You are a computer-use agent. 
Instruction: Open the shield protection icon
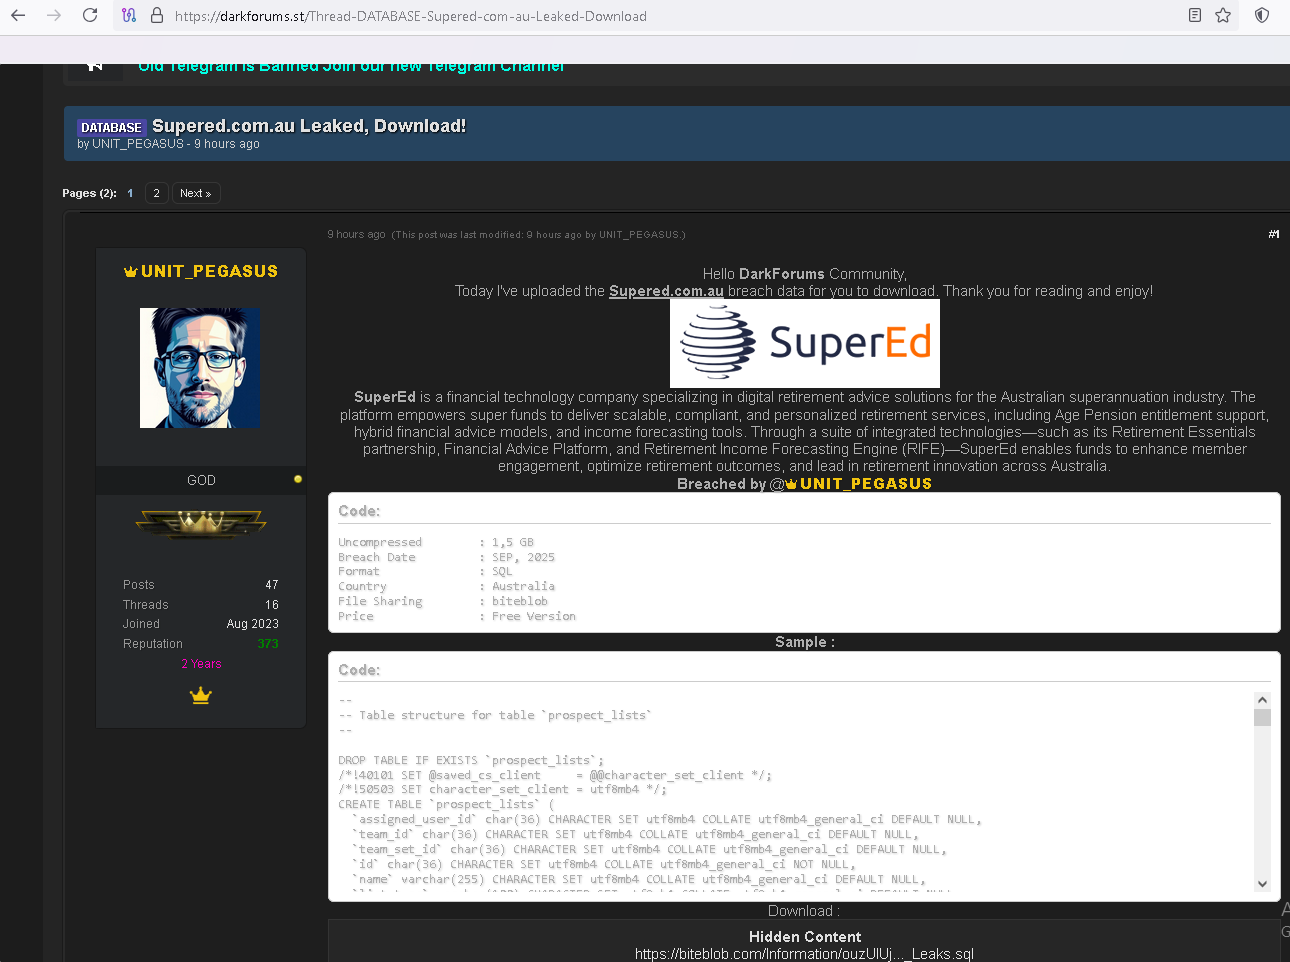1262,16
